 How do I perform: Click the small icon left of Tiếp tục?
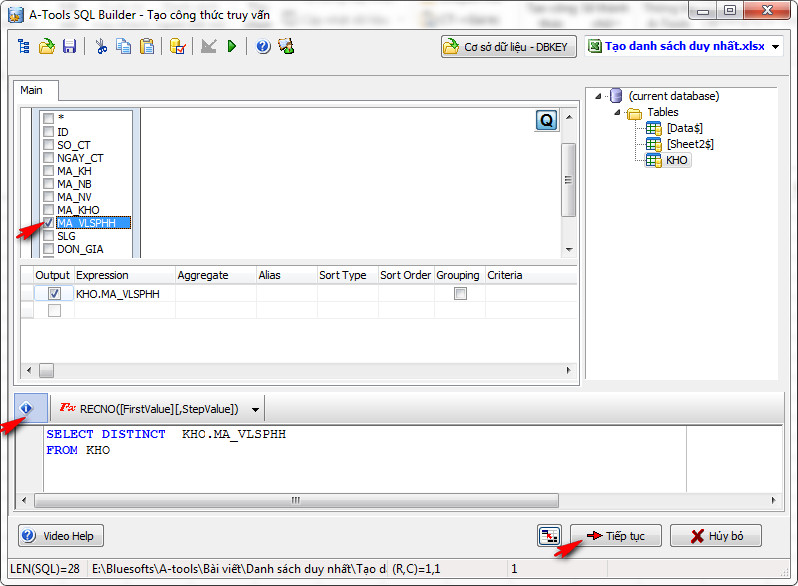(548, 536)
